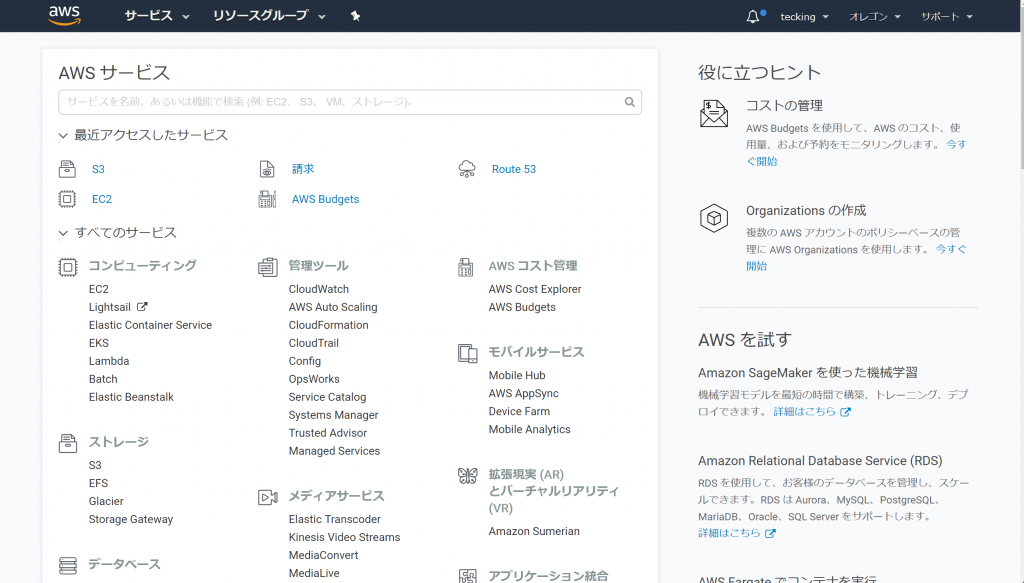
Task: Open AWS Cost Explorer
Action: point(535,289)
